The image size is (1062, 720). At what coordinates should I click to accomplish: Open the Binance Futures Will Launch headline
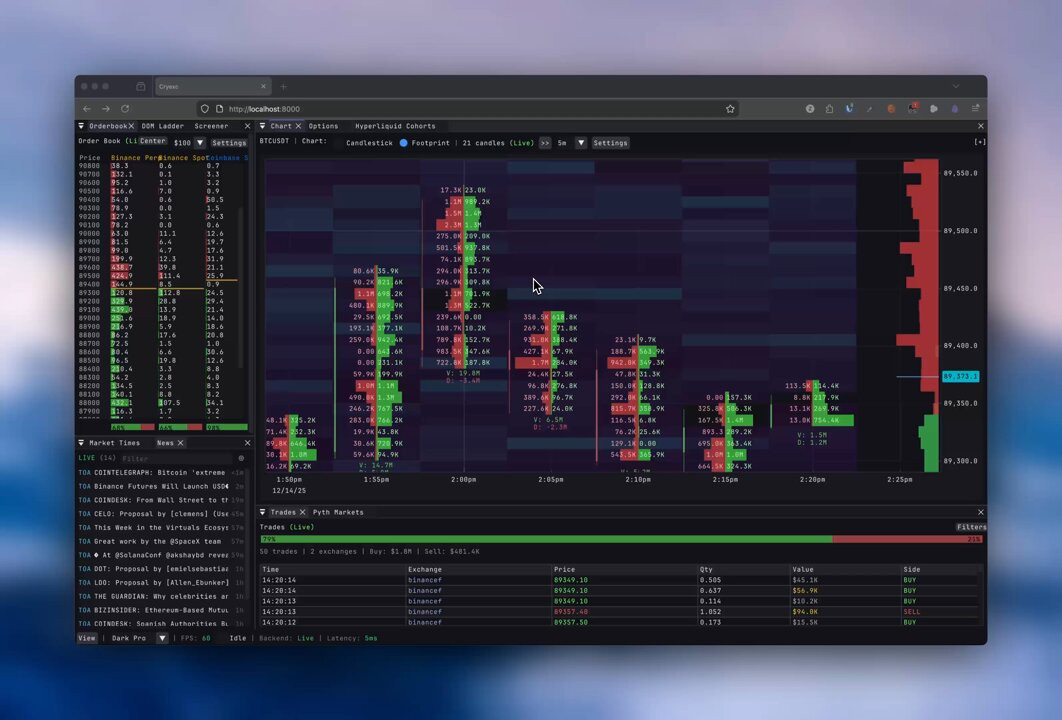point(161,486)
